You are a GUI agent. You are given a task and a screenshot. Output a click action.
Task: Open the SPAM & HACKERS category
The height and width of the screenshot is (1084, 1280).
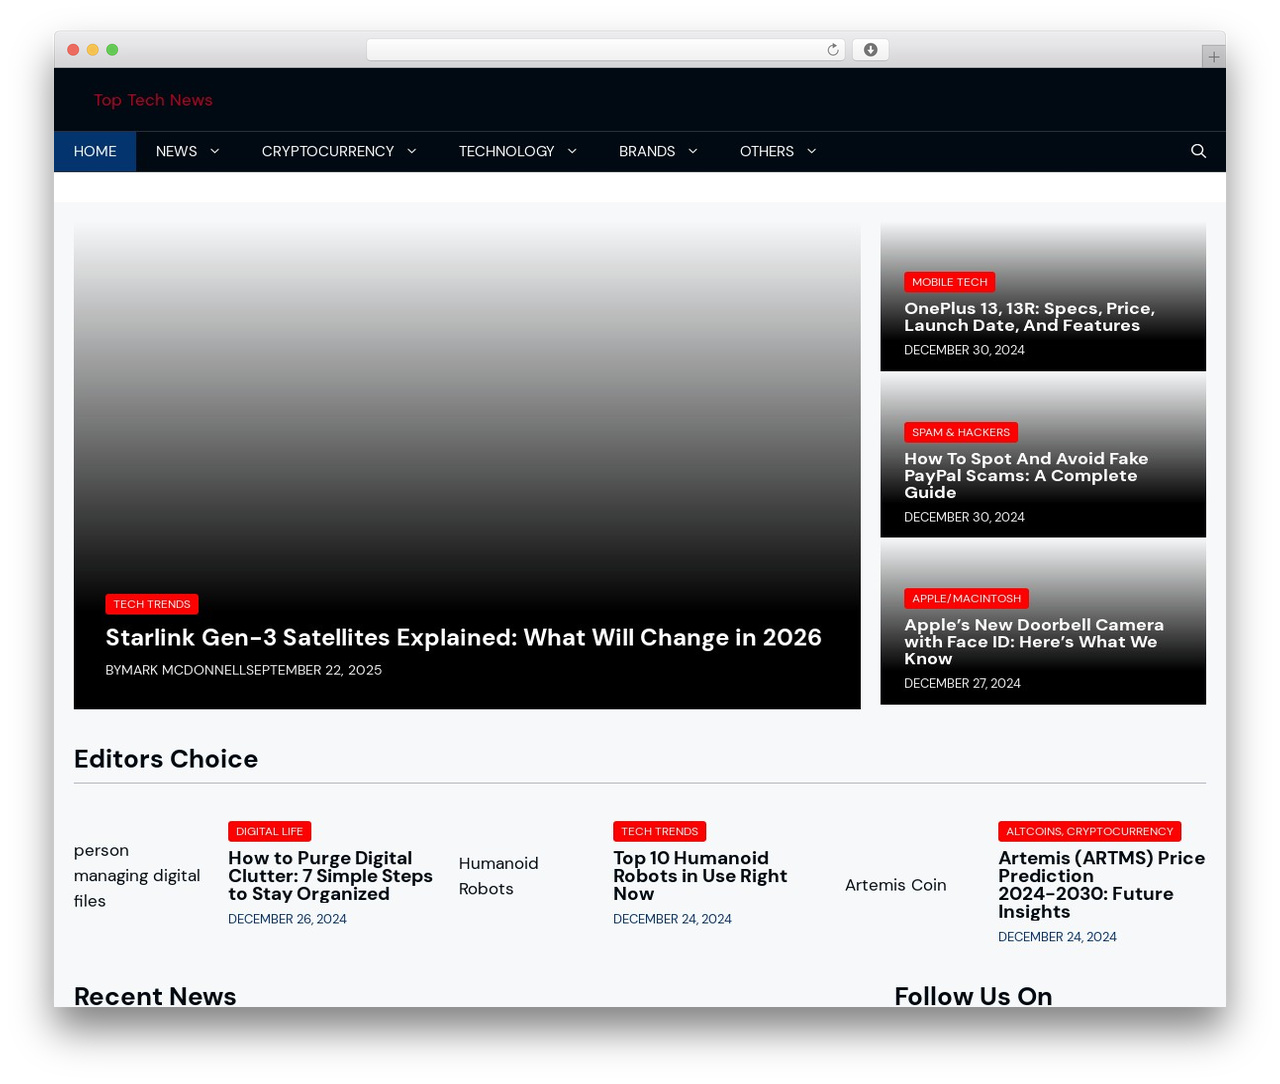coord(960,432)
